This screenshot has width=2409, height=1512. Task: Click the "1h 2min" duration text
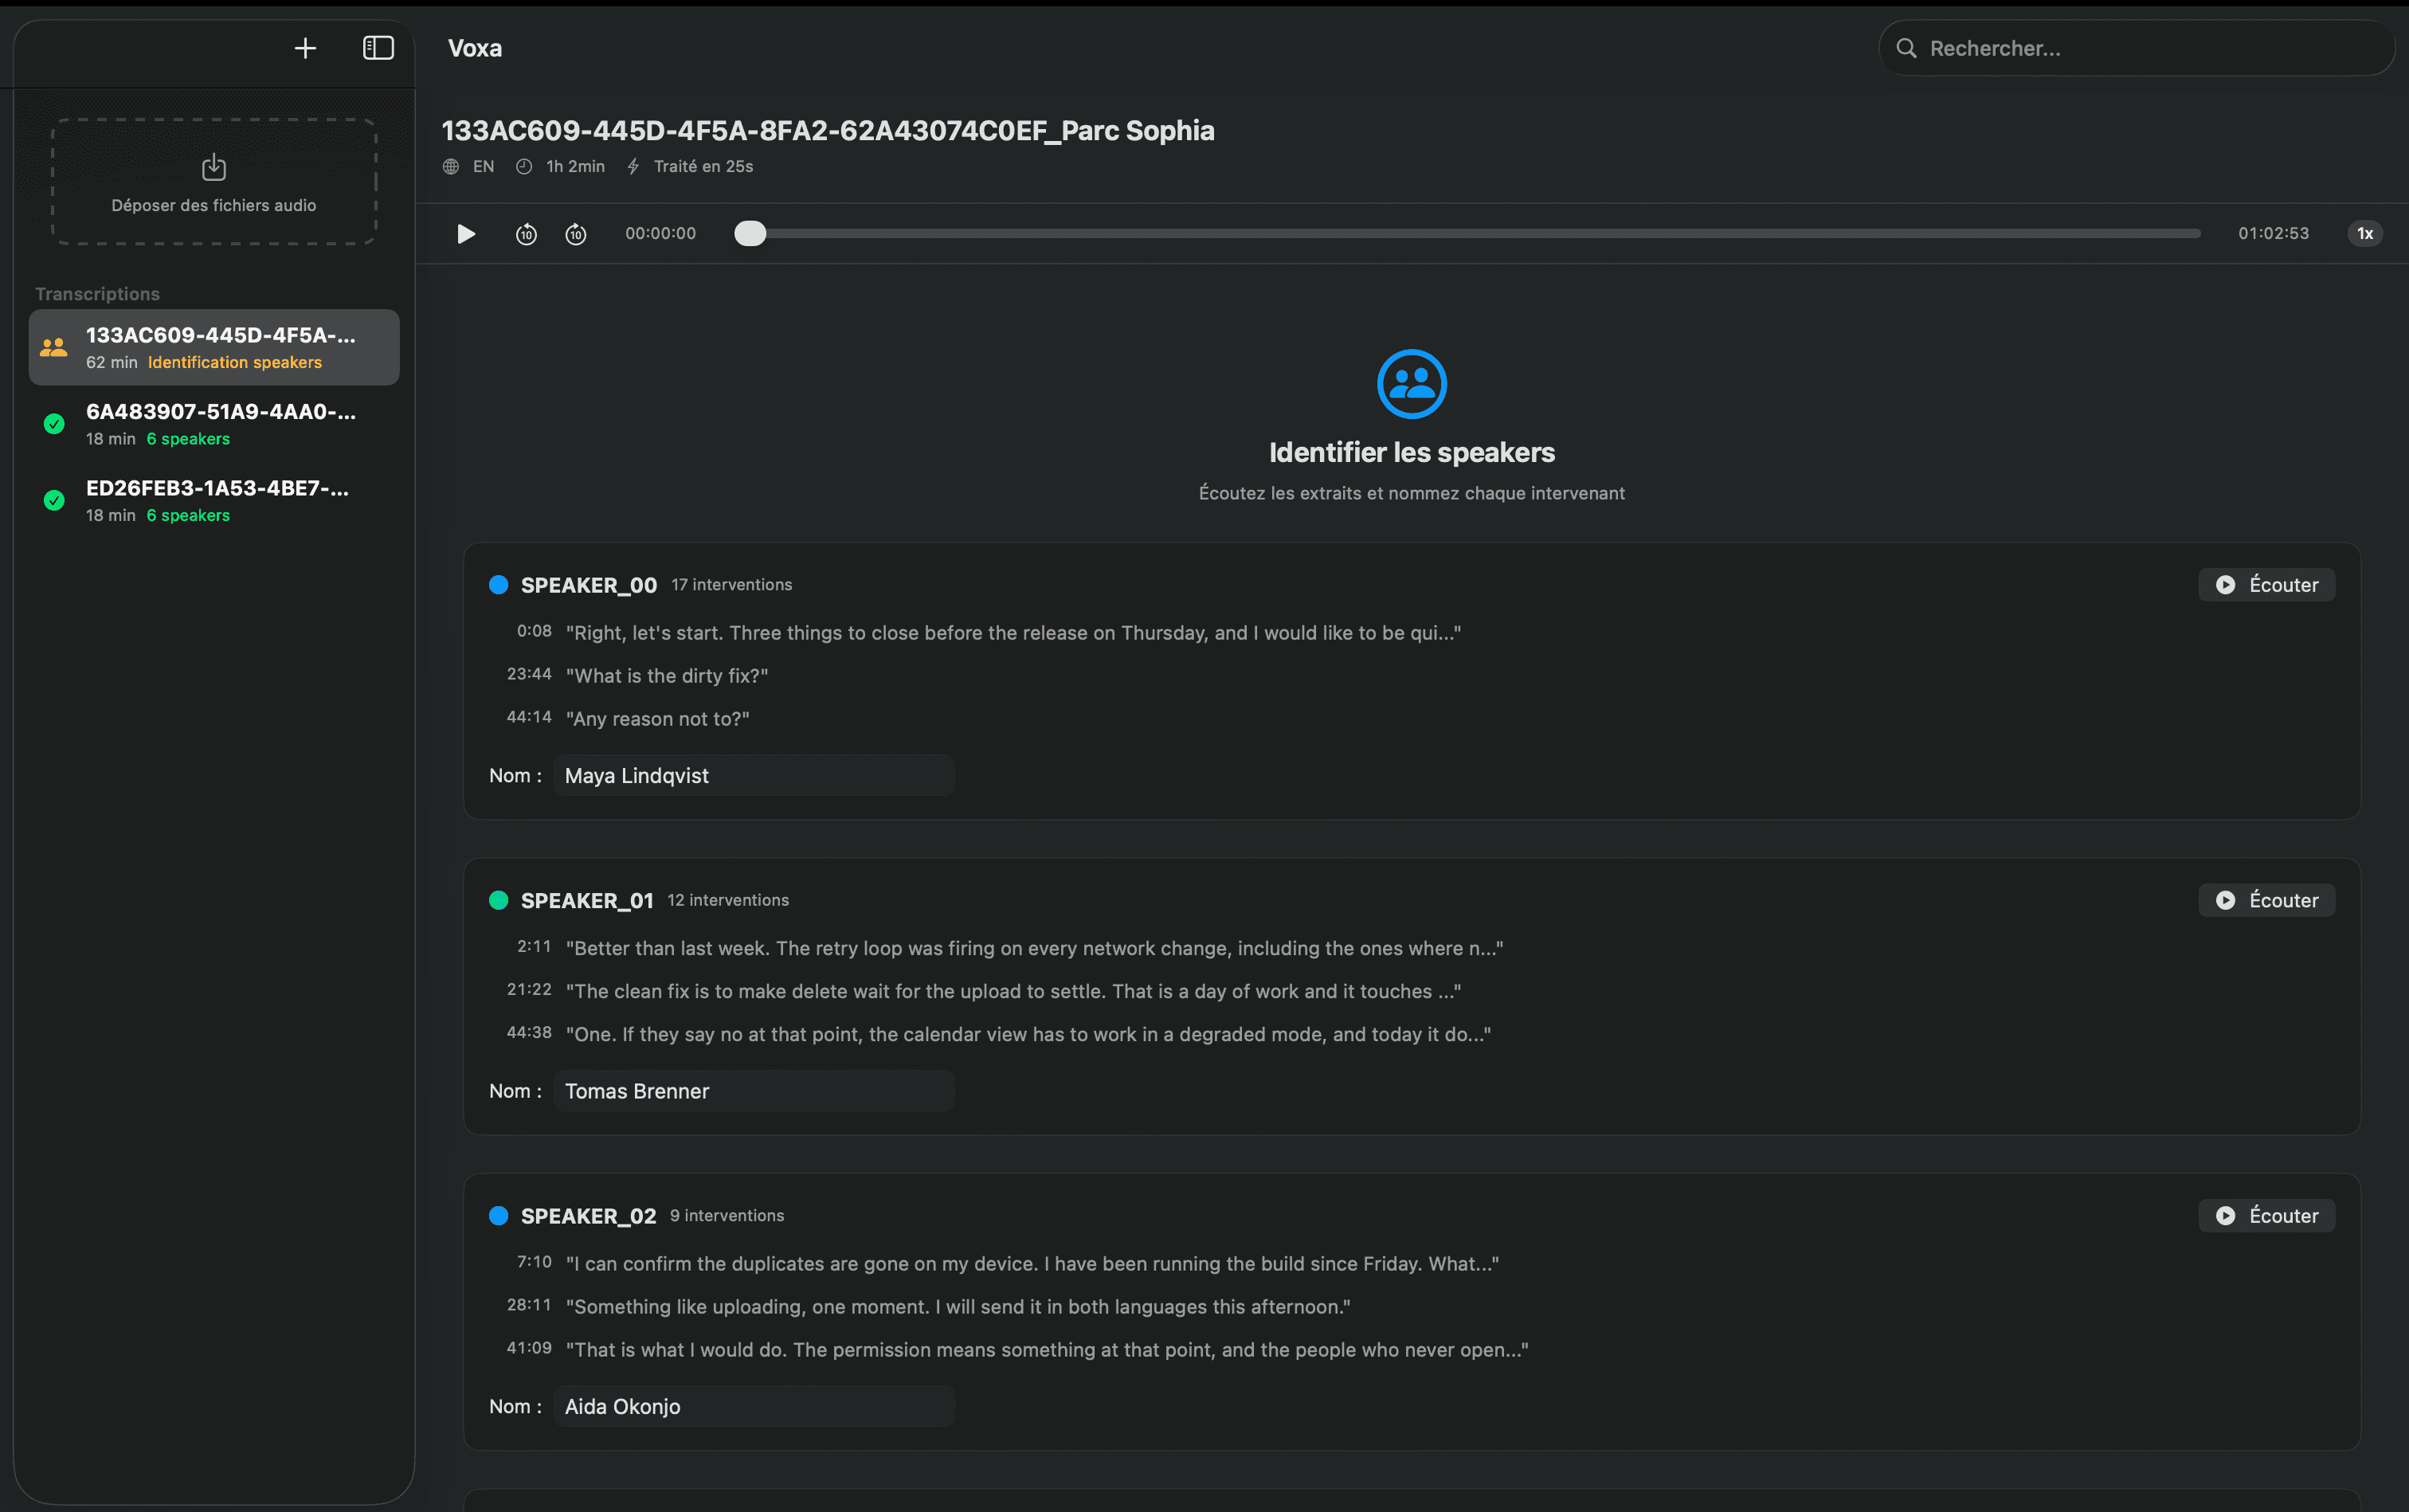pos(575,166)
